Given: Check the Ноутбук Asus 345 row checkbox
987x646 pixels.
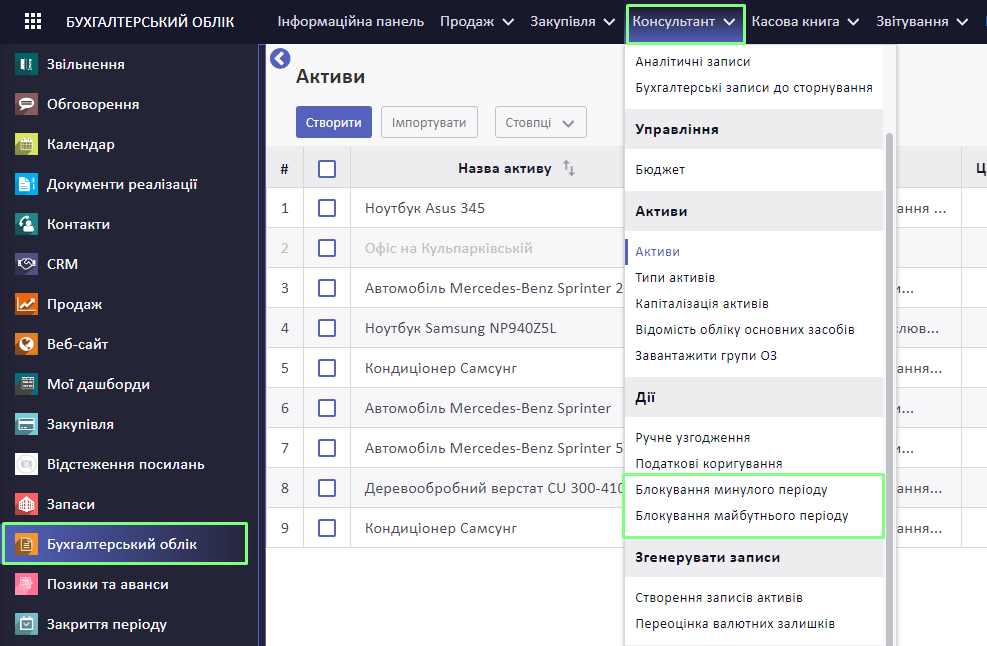Looking at the screenshot, I should point(327,208).
